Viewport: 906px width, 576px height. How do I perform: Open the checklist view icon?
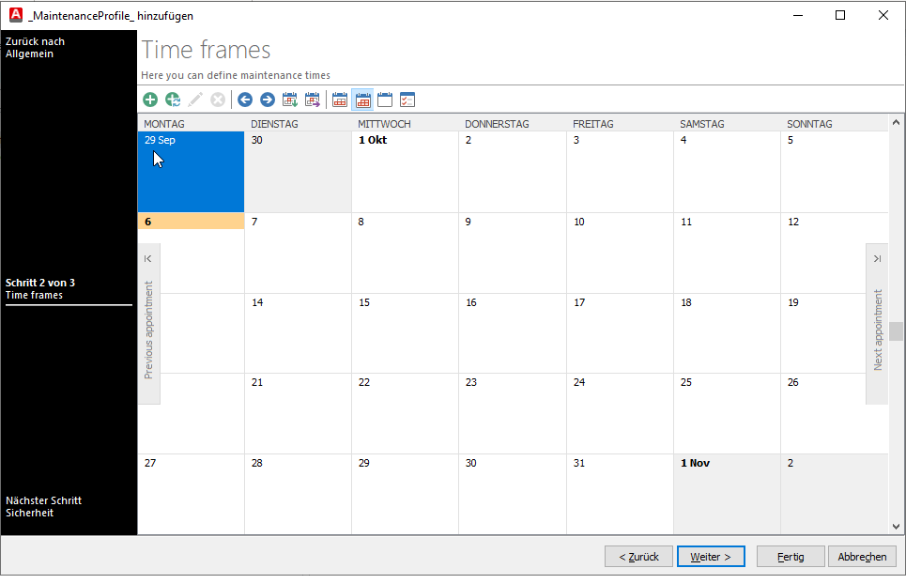click(x=407, y=99)
